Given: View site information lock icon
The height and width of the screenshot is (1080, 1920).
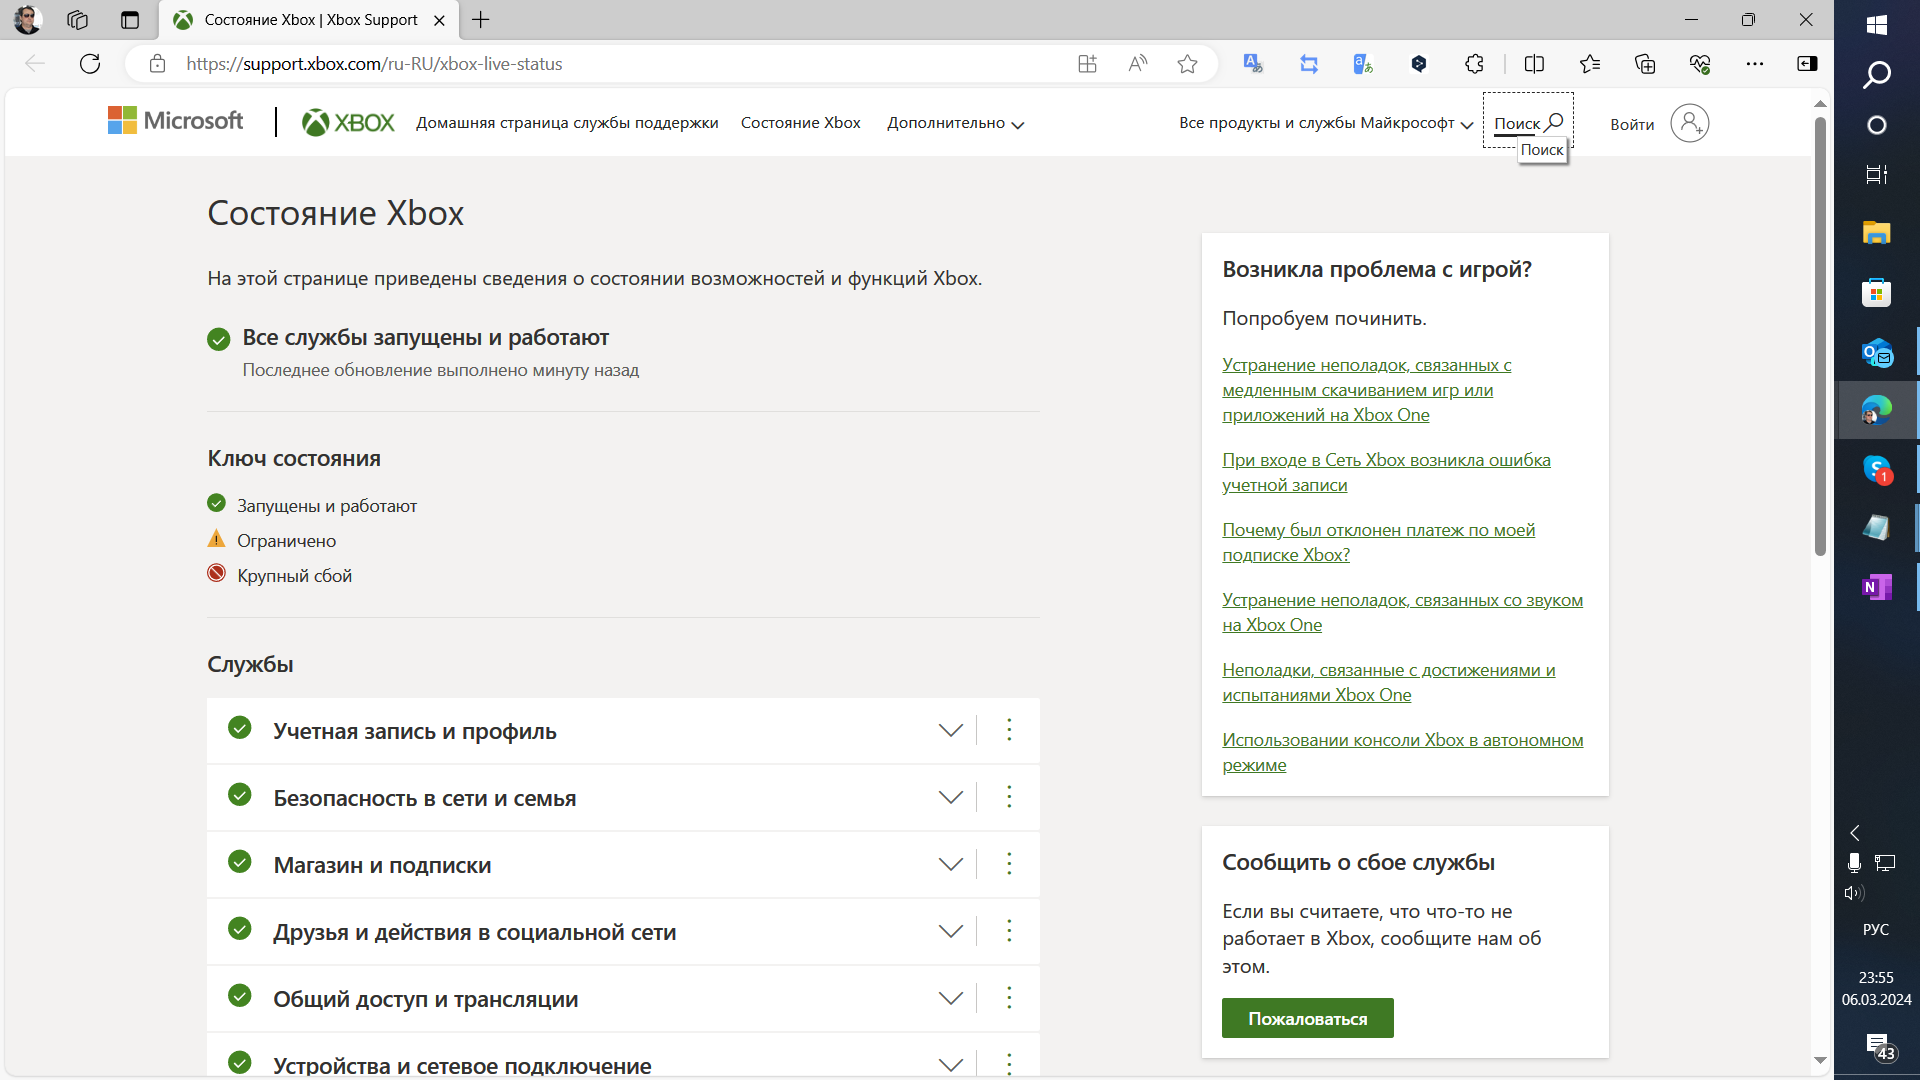Looking at the screenshot, I should tap(157, 64).
